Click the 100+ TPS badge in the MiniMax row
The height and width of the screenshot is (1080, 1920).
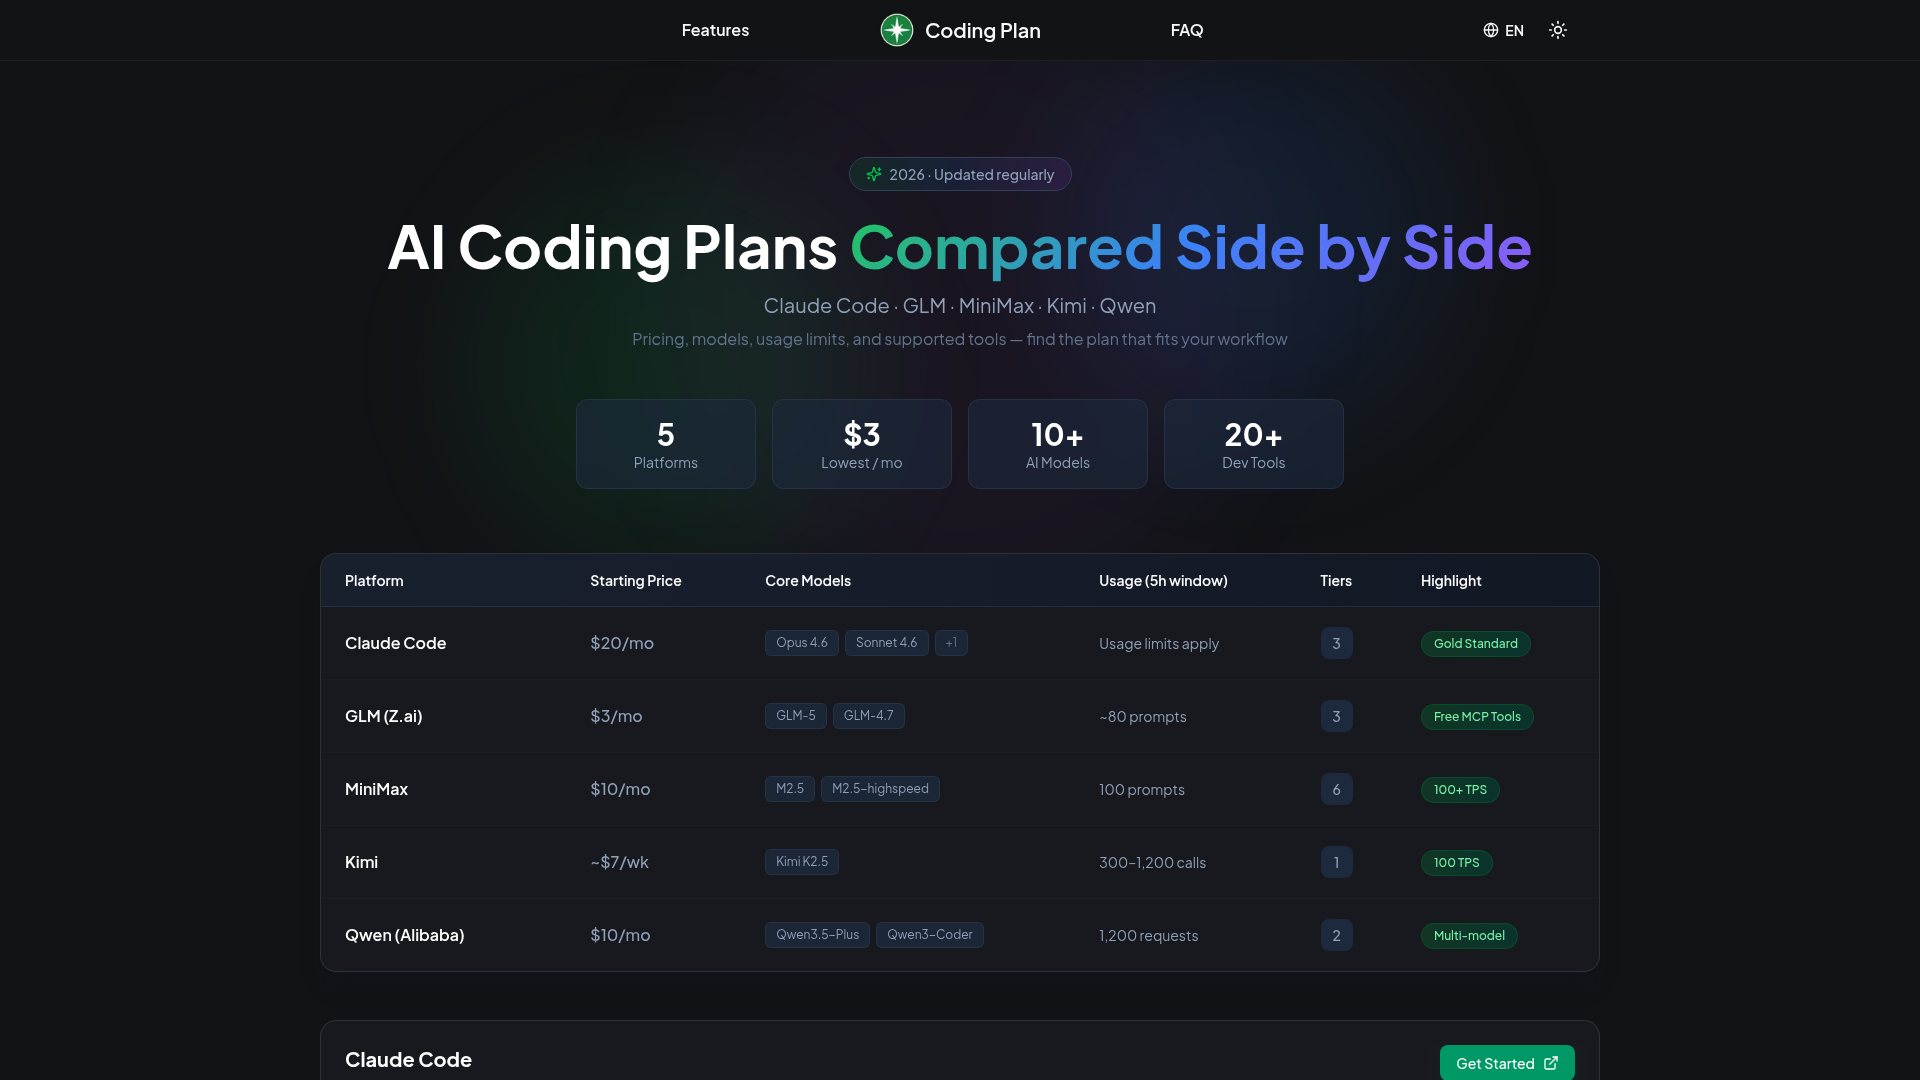(x=1460, y=790)
